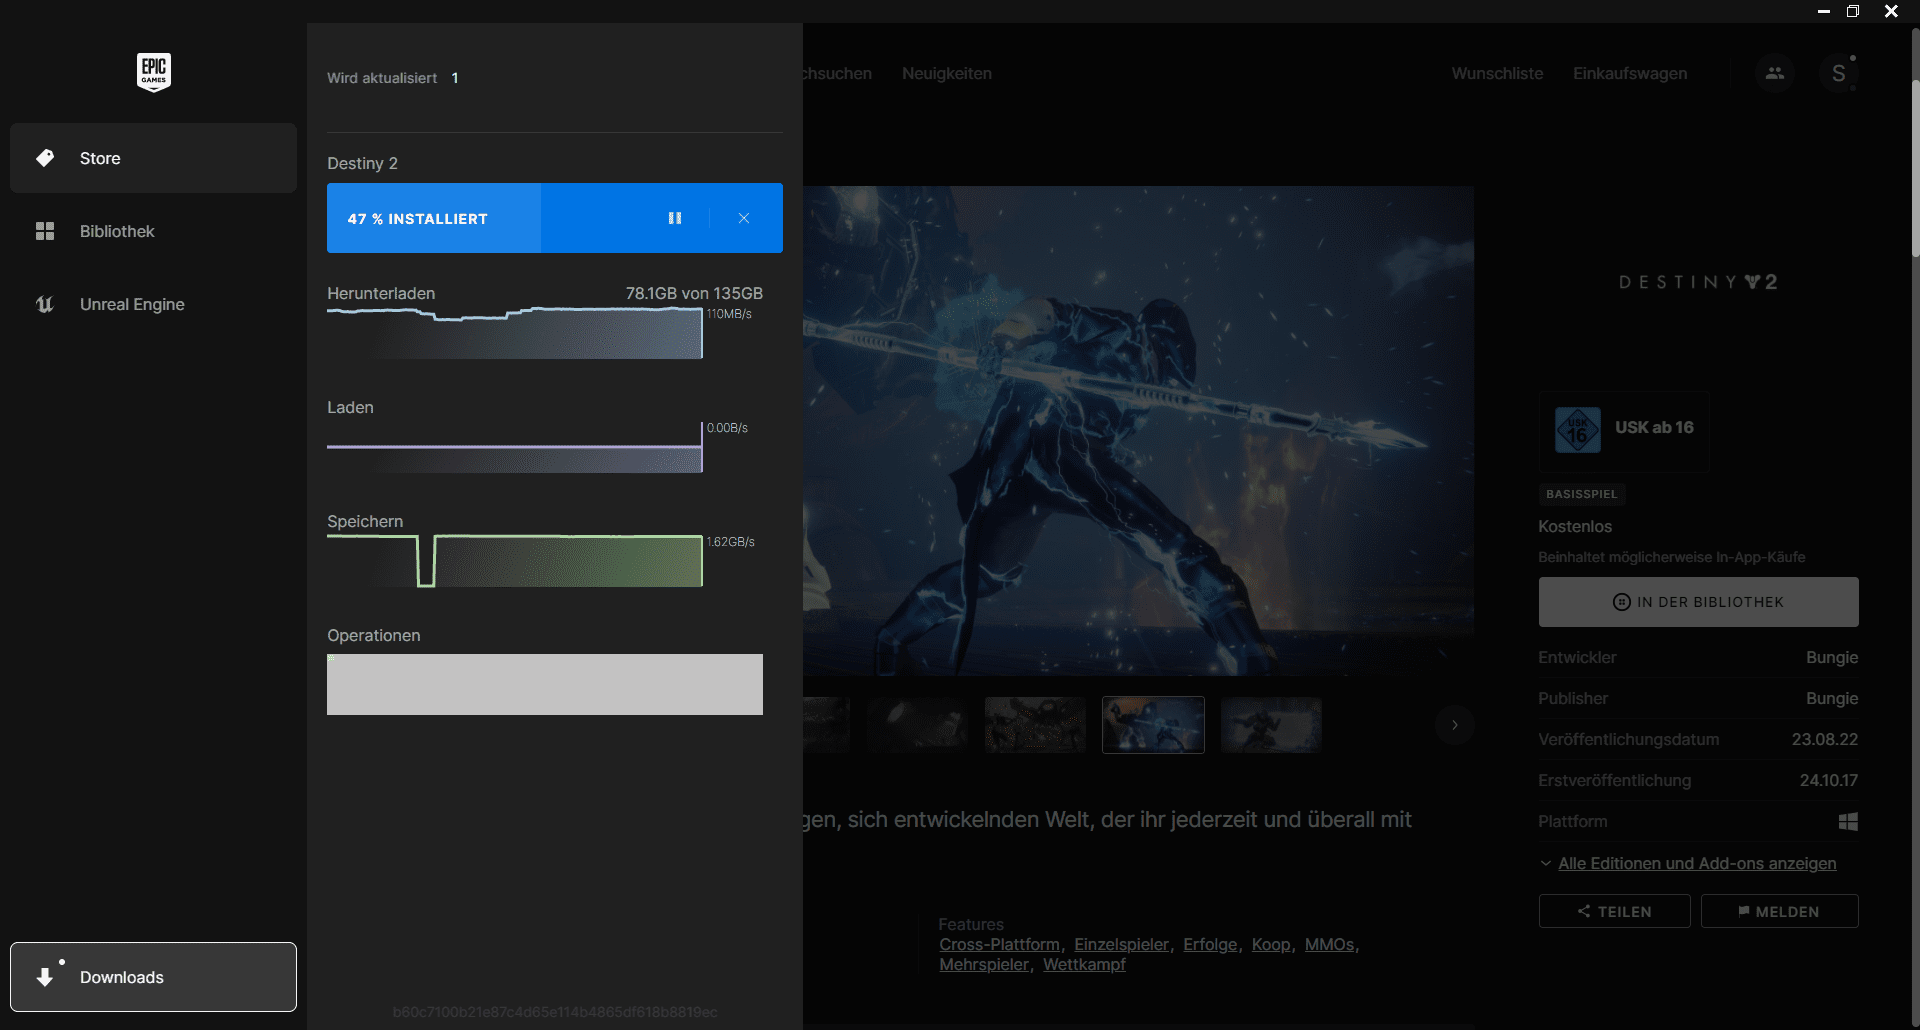
Task: Click the Downloads arrow icon
Action: tap(45, 977)
